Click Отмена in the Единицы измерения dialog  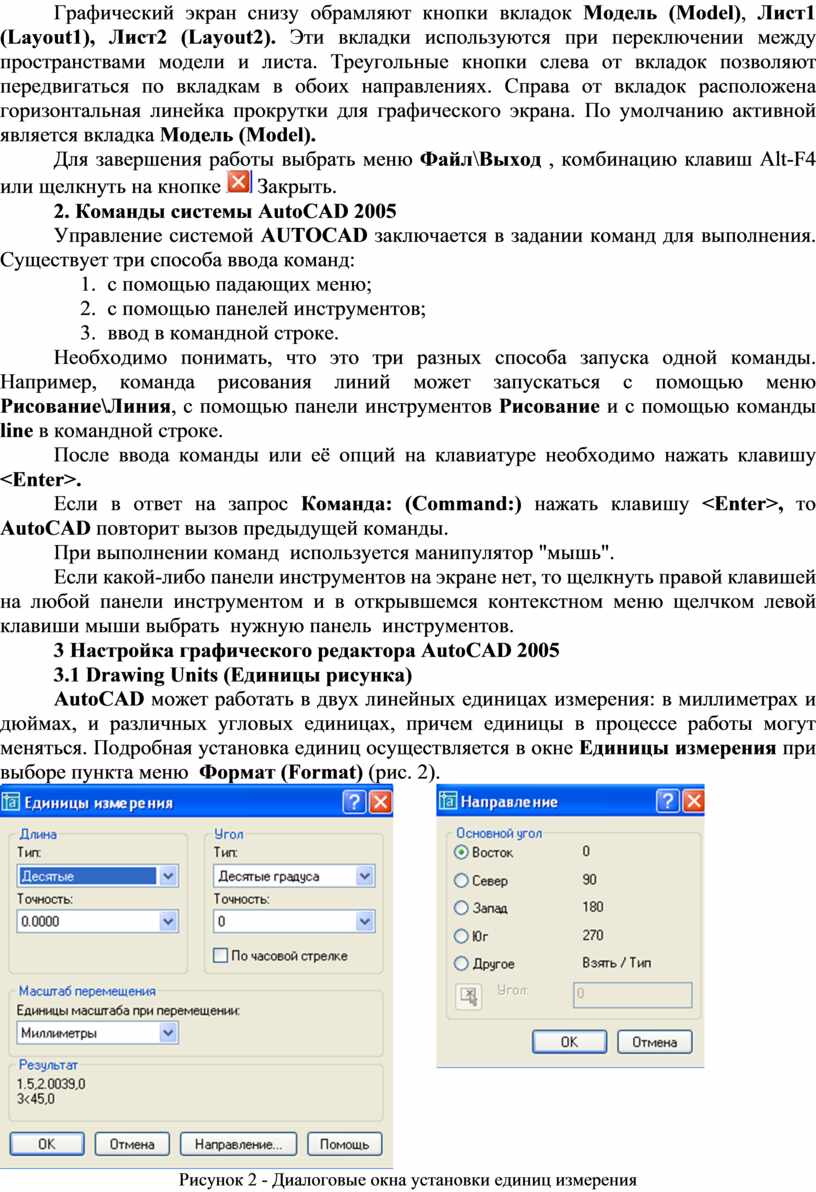[132, 1144]
